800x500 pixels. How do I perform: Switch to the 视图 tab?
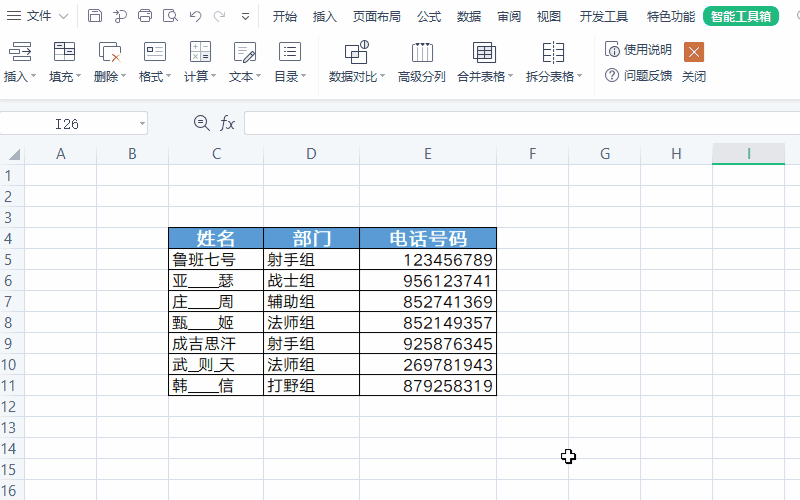(548, 17)
